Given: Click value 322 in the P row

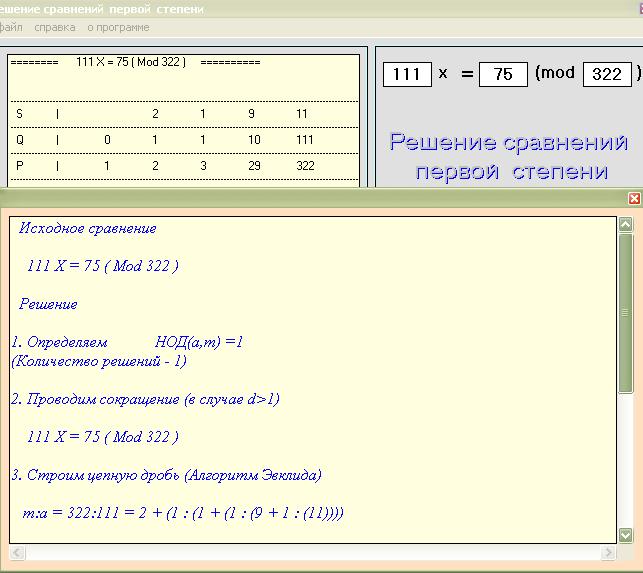Looking at the screenshot, I should coord(305,166).
